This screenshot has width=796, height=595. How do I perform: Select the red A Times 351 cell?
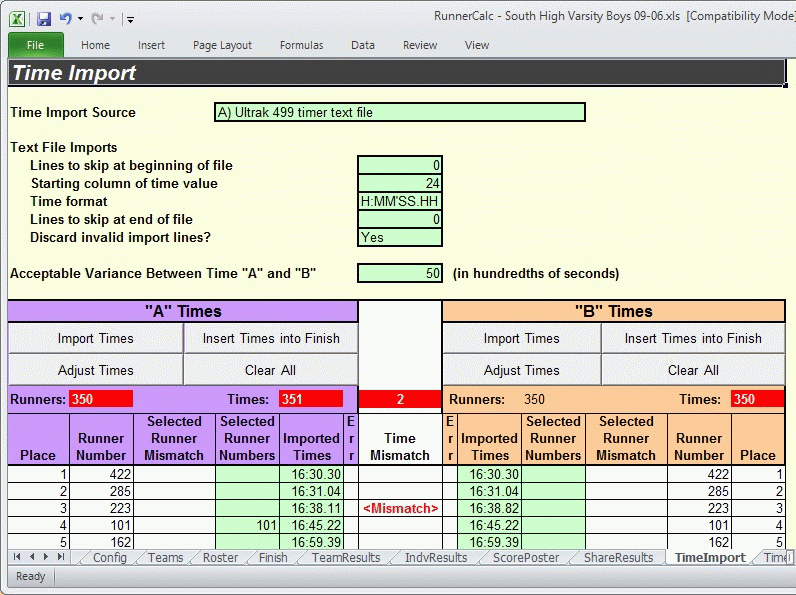(311, 399)
